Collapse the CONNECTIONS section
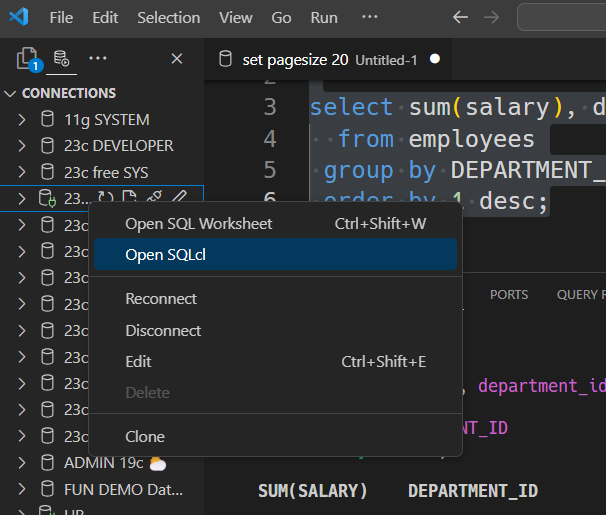Viewport: 606px width, 515px height. [x=11, y=93]
